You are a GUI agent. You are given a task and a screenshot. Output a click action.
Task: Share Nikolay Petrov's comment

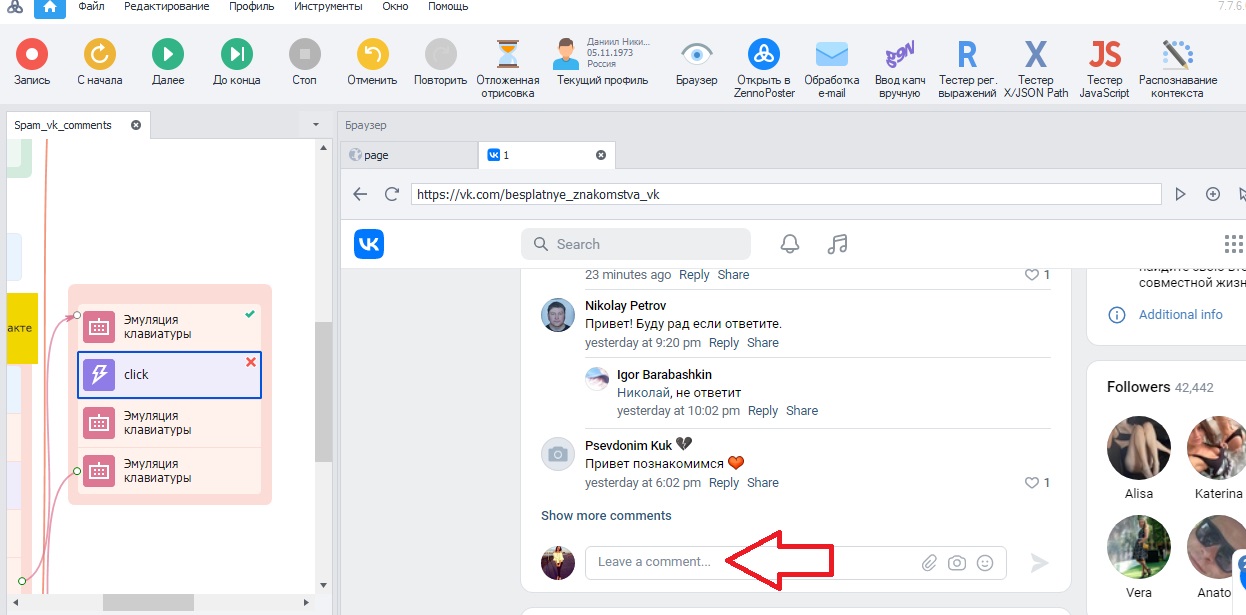tap(763, 342)
